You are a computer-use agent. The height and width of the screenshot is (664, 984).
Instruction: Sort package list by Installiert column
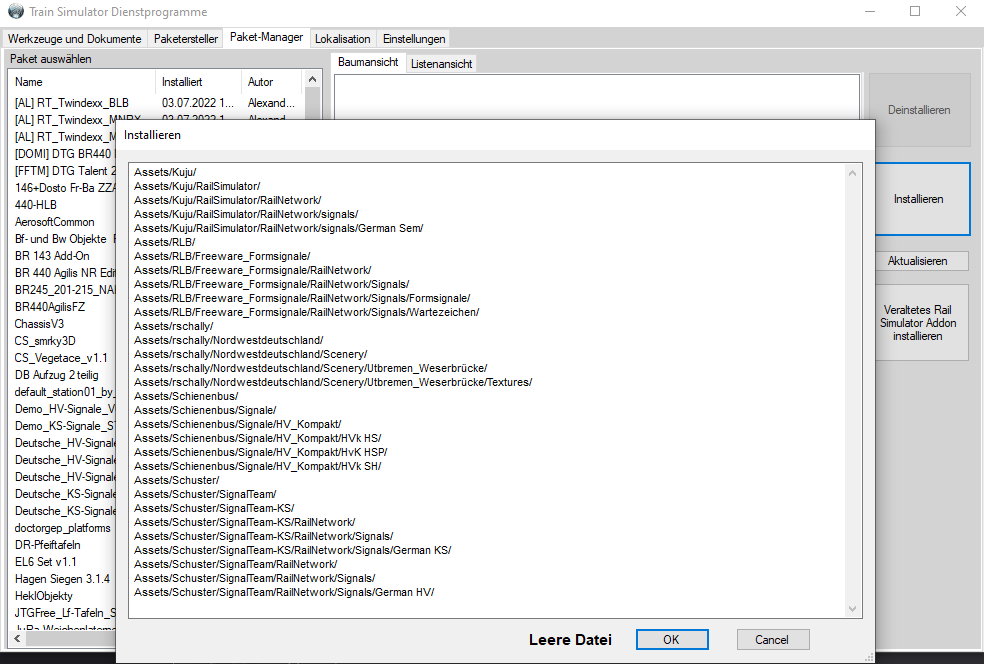(198, 82)
